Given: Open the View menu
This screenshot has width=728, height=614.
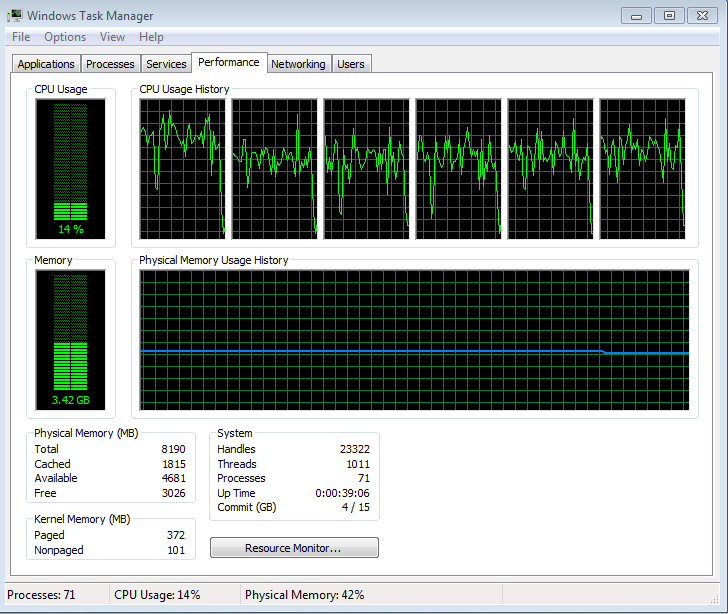Looking at the screenshot, I should pos(112,37).
